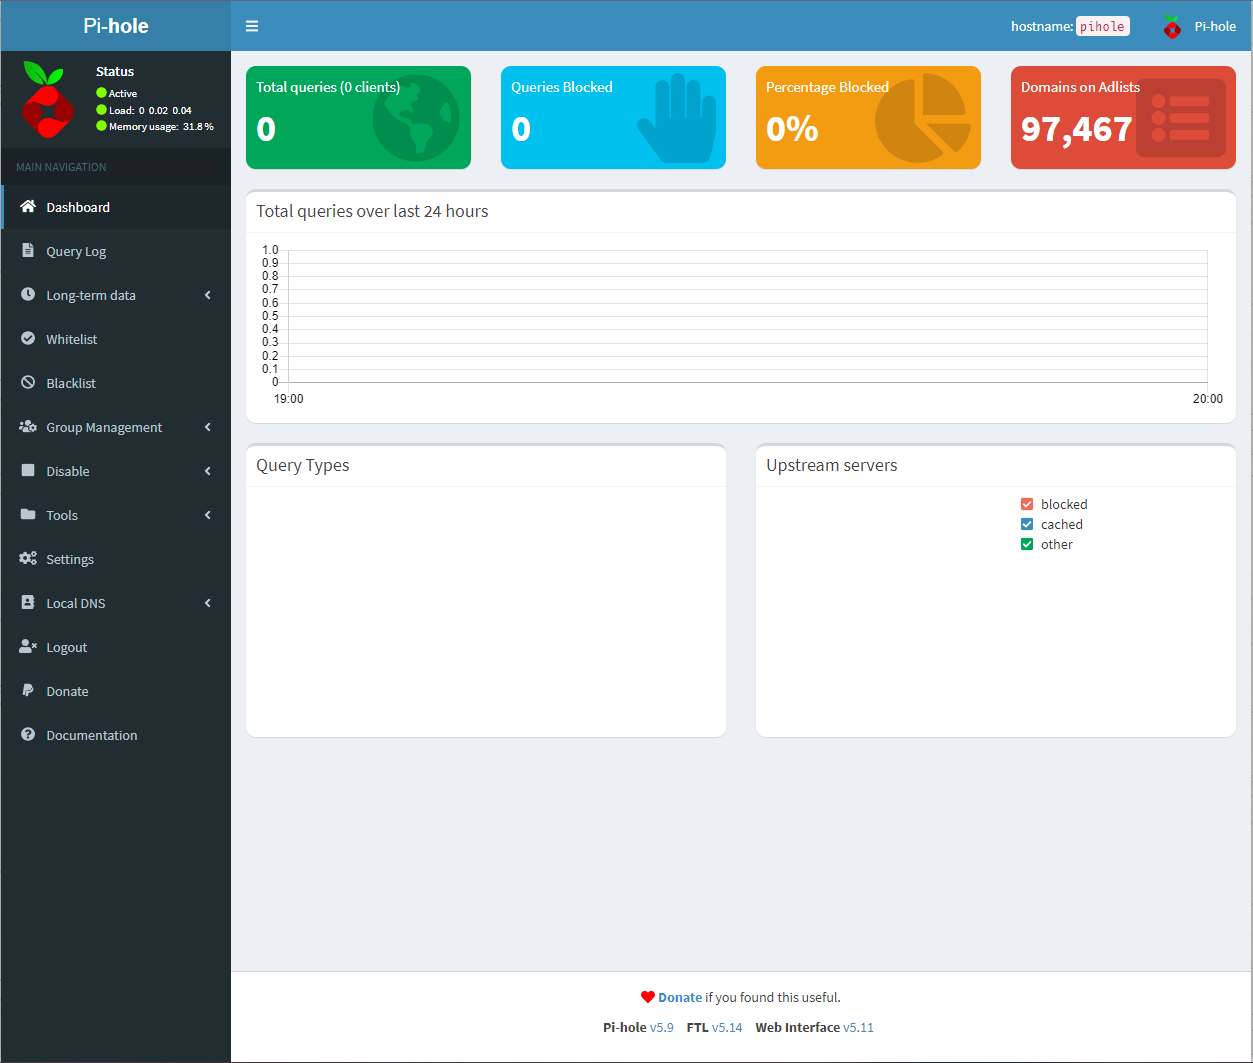Click the Pi-hole raspberry logo in sidebar
This screenshot has width=1253, height=1063.
(48, 99)
